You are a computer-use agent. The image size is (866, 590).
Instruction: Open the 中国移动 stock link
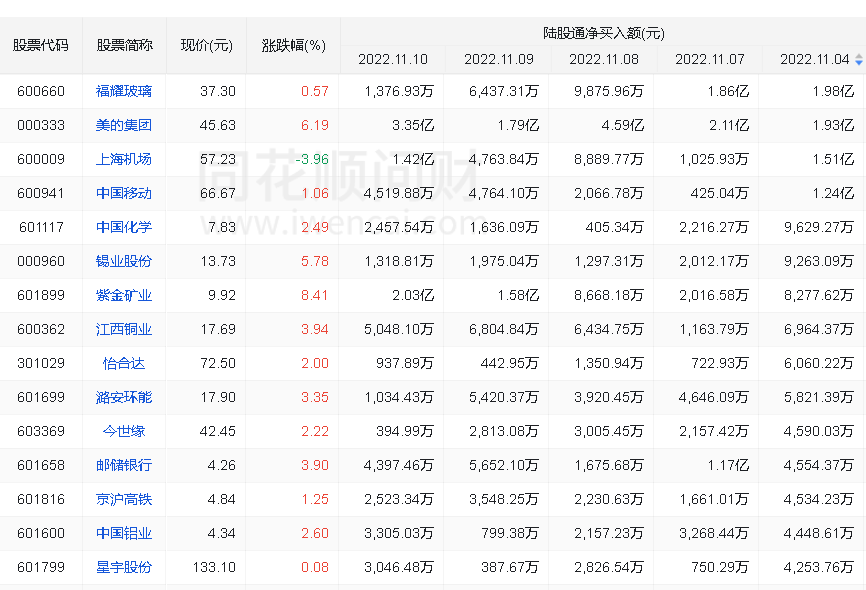tap(124, 193)
